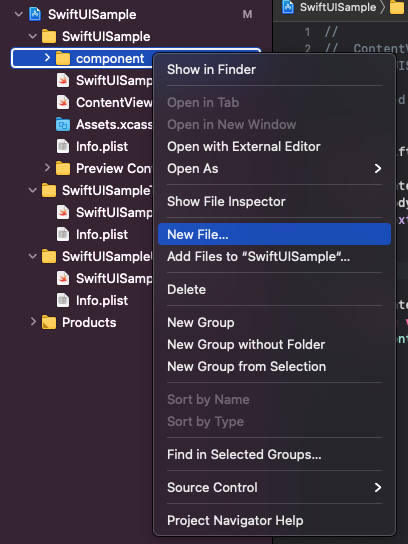Collapse the SwiftUISampleUITests group
This screenshot has width=408, height=544.
pyautogui.click(x=33, y=256)
